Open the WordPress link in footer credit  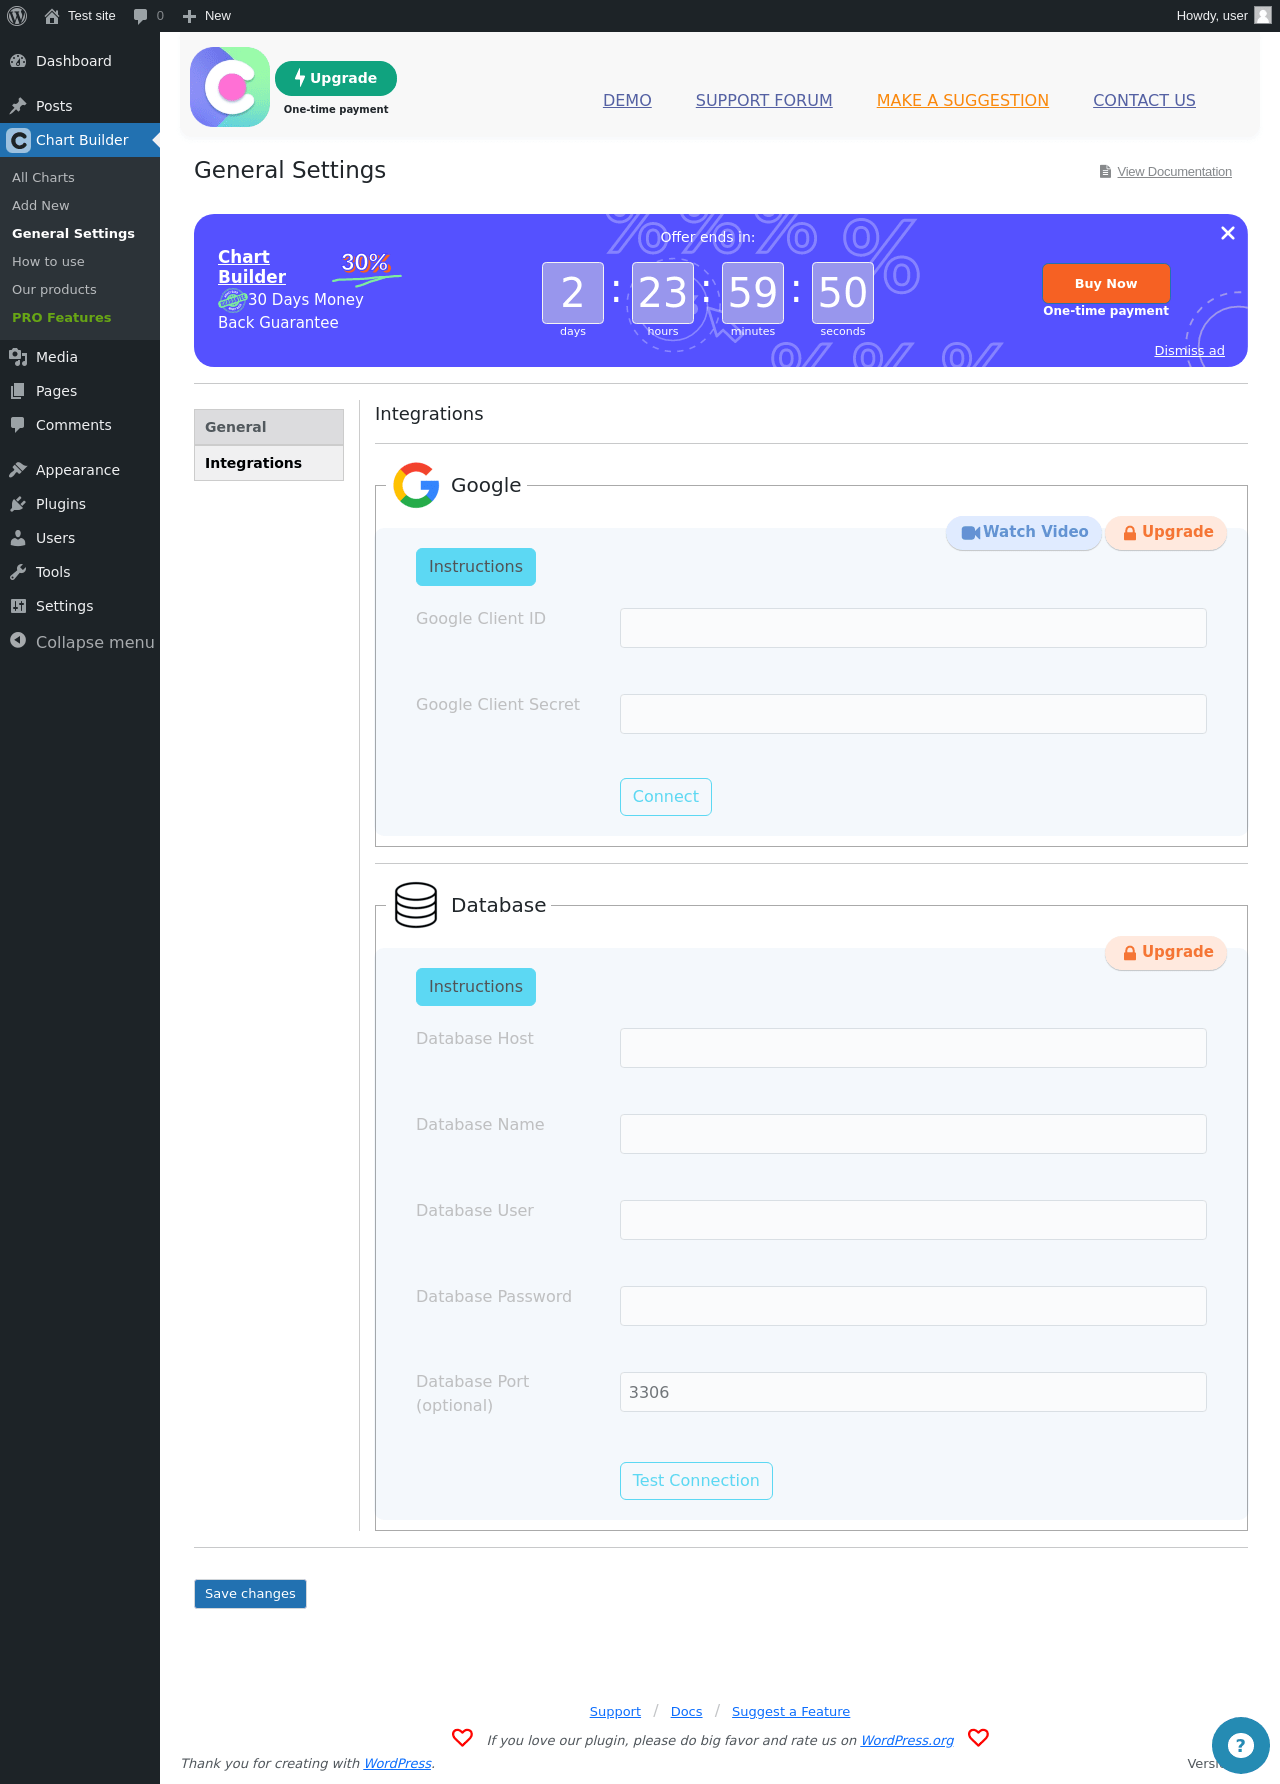pyautogui.click(x=398, y=1763)
